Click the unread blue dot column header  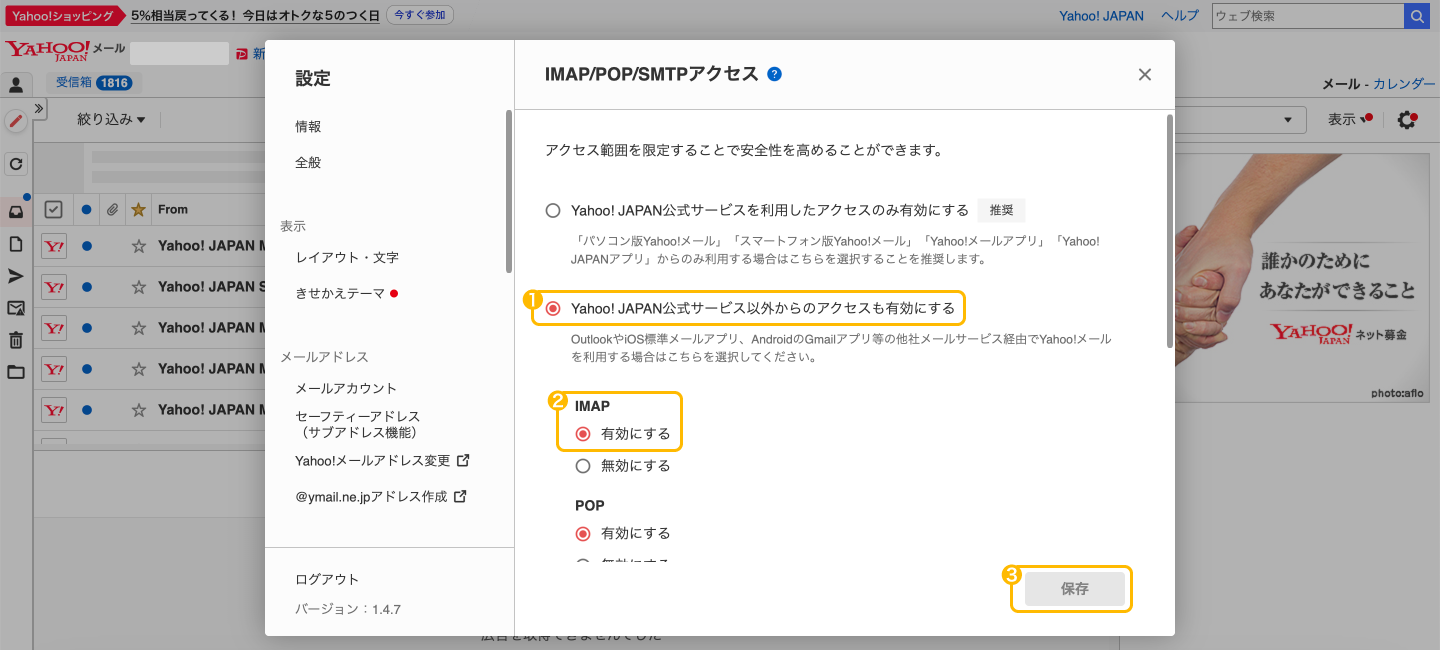coord(87,209)
